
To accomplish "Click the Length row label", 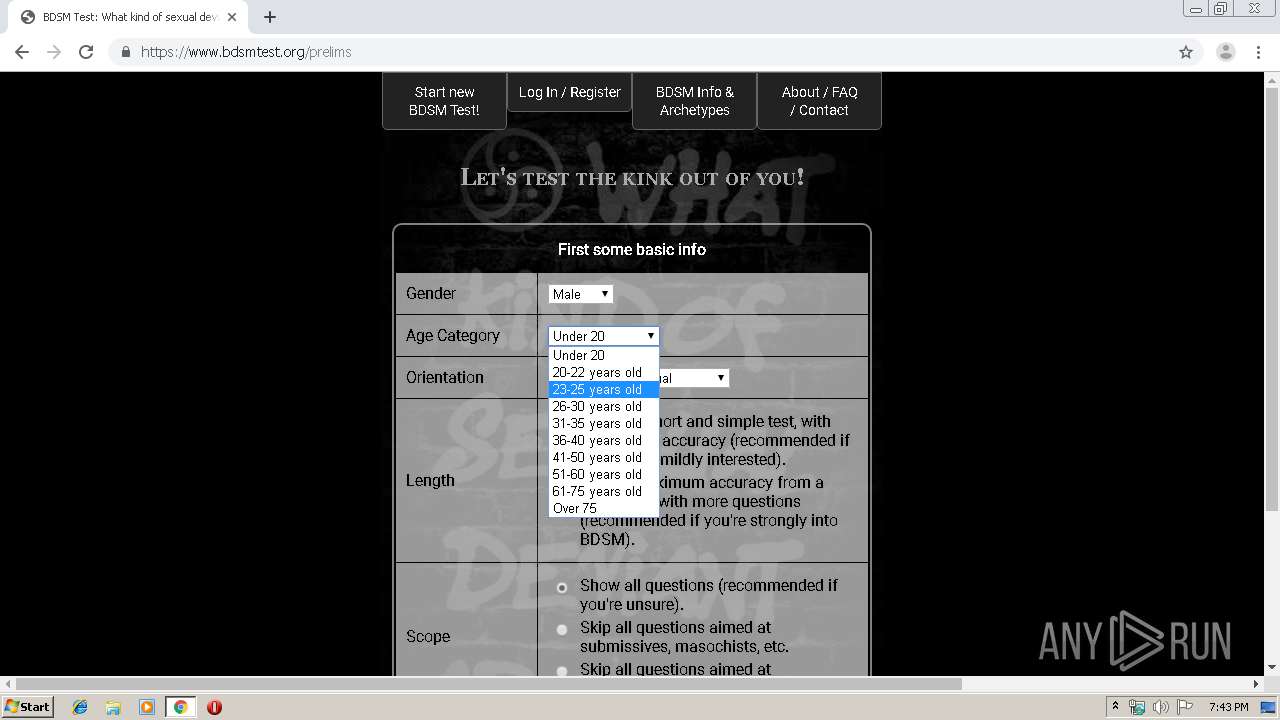I will pyautogui.click(x=430, y=480).
